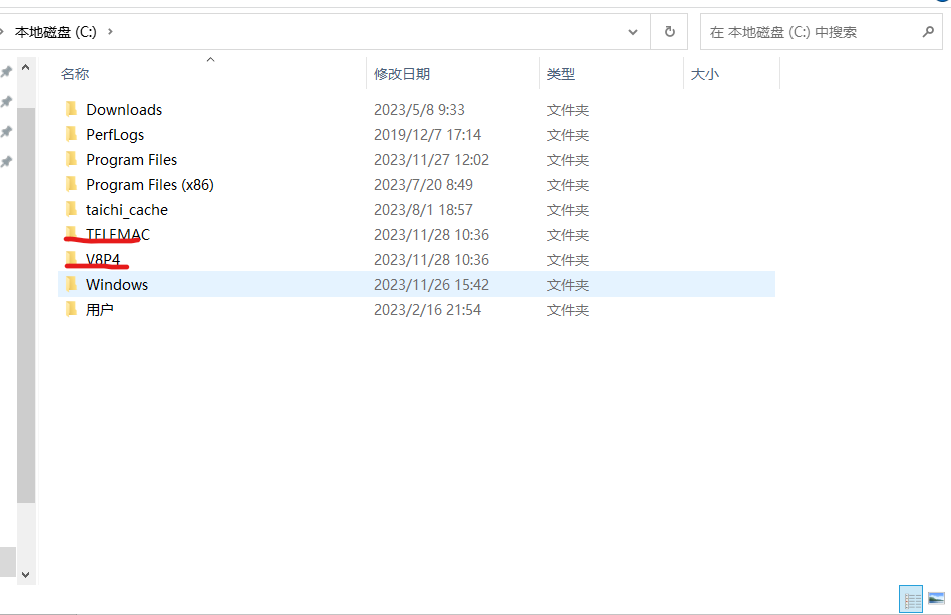Click the sort arrow above the 名称 column
Screen dimensions: 951x615
tap(210, 60)
